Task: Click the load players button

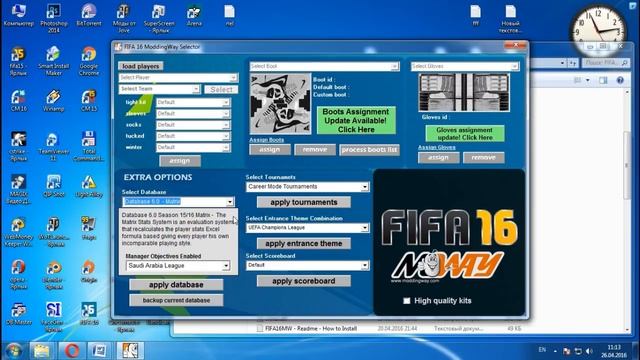Action: click(x=141, y=66)
